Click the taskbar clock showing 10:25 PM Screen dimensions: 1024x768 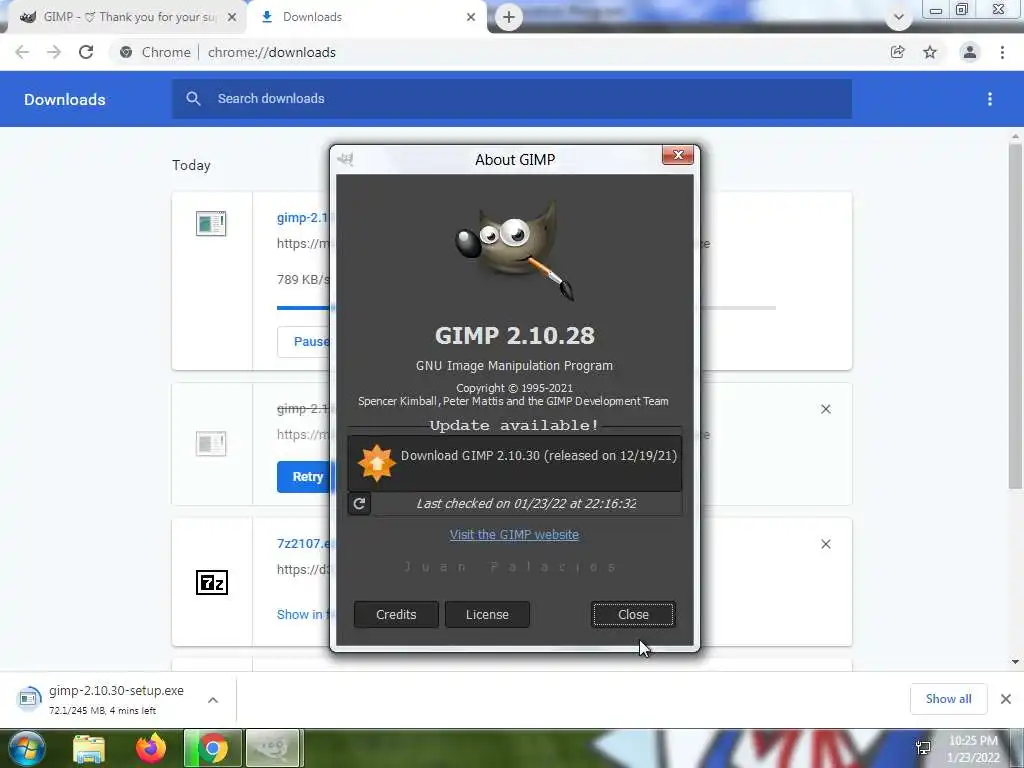[x=973, y=749]
